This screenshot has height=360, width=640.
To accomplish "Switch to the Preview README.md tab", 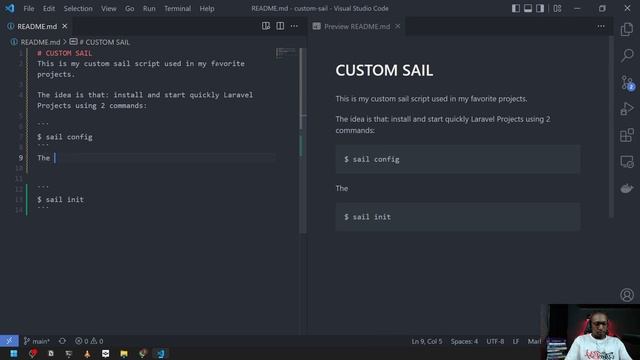I will 357,27.
